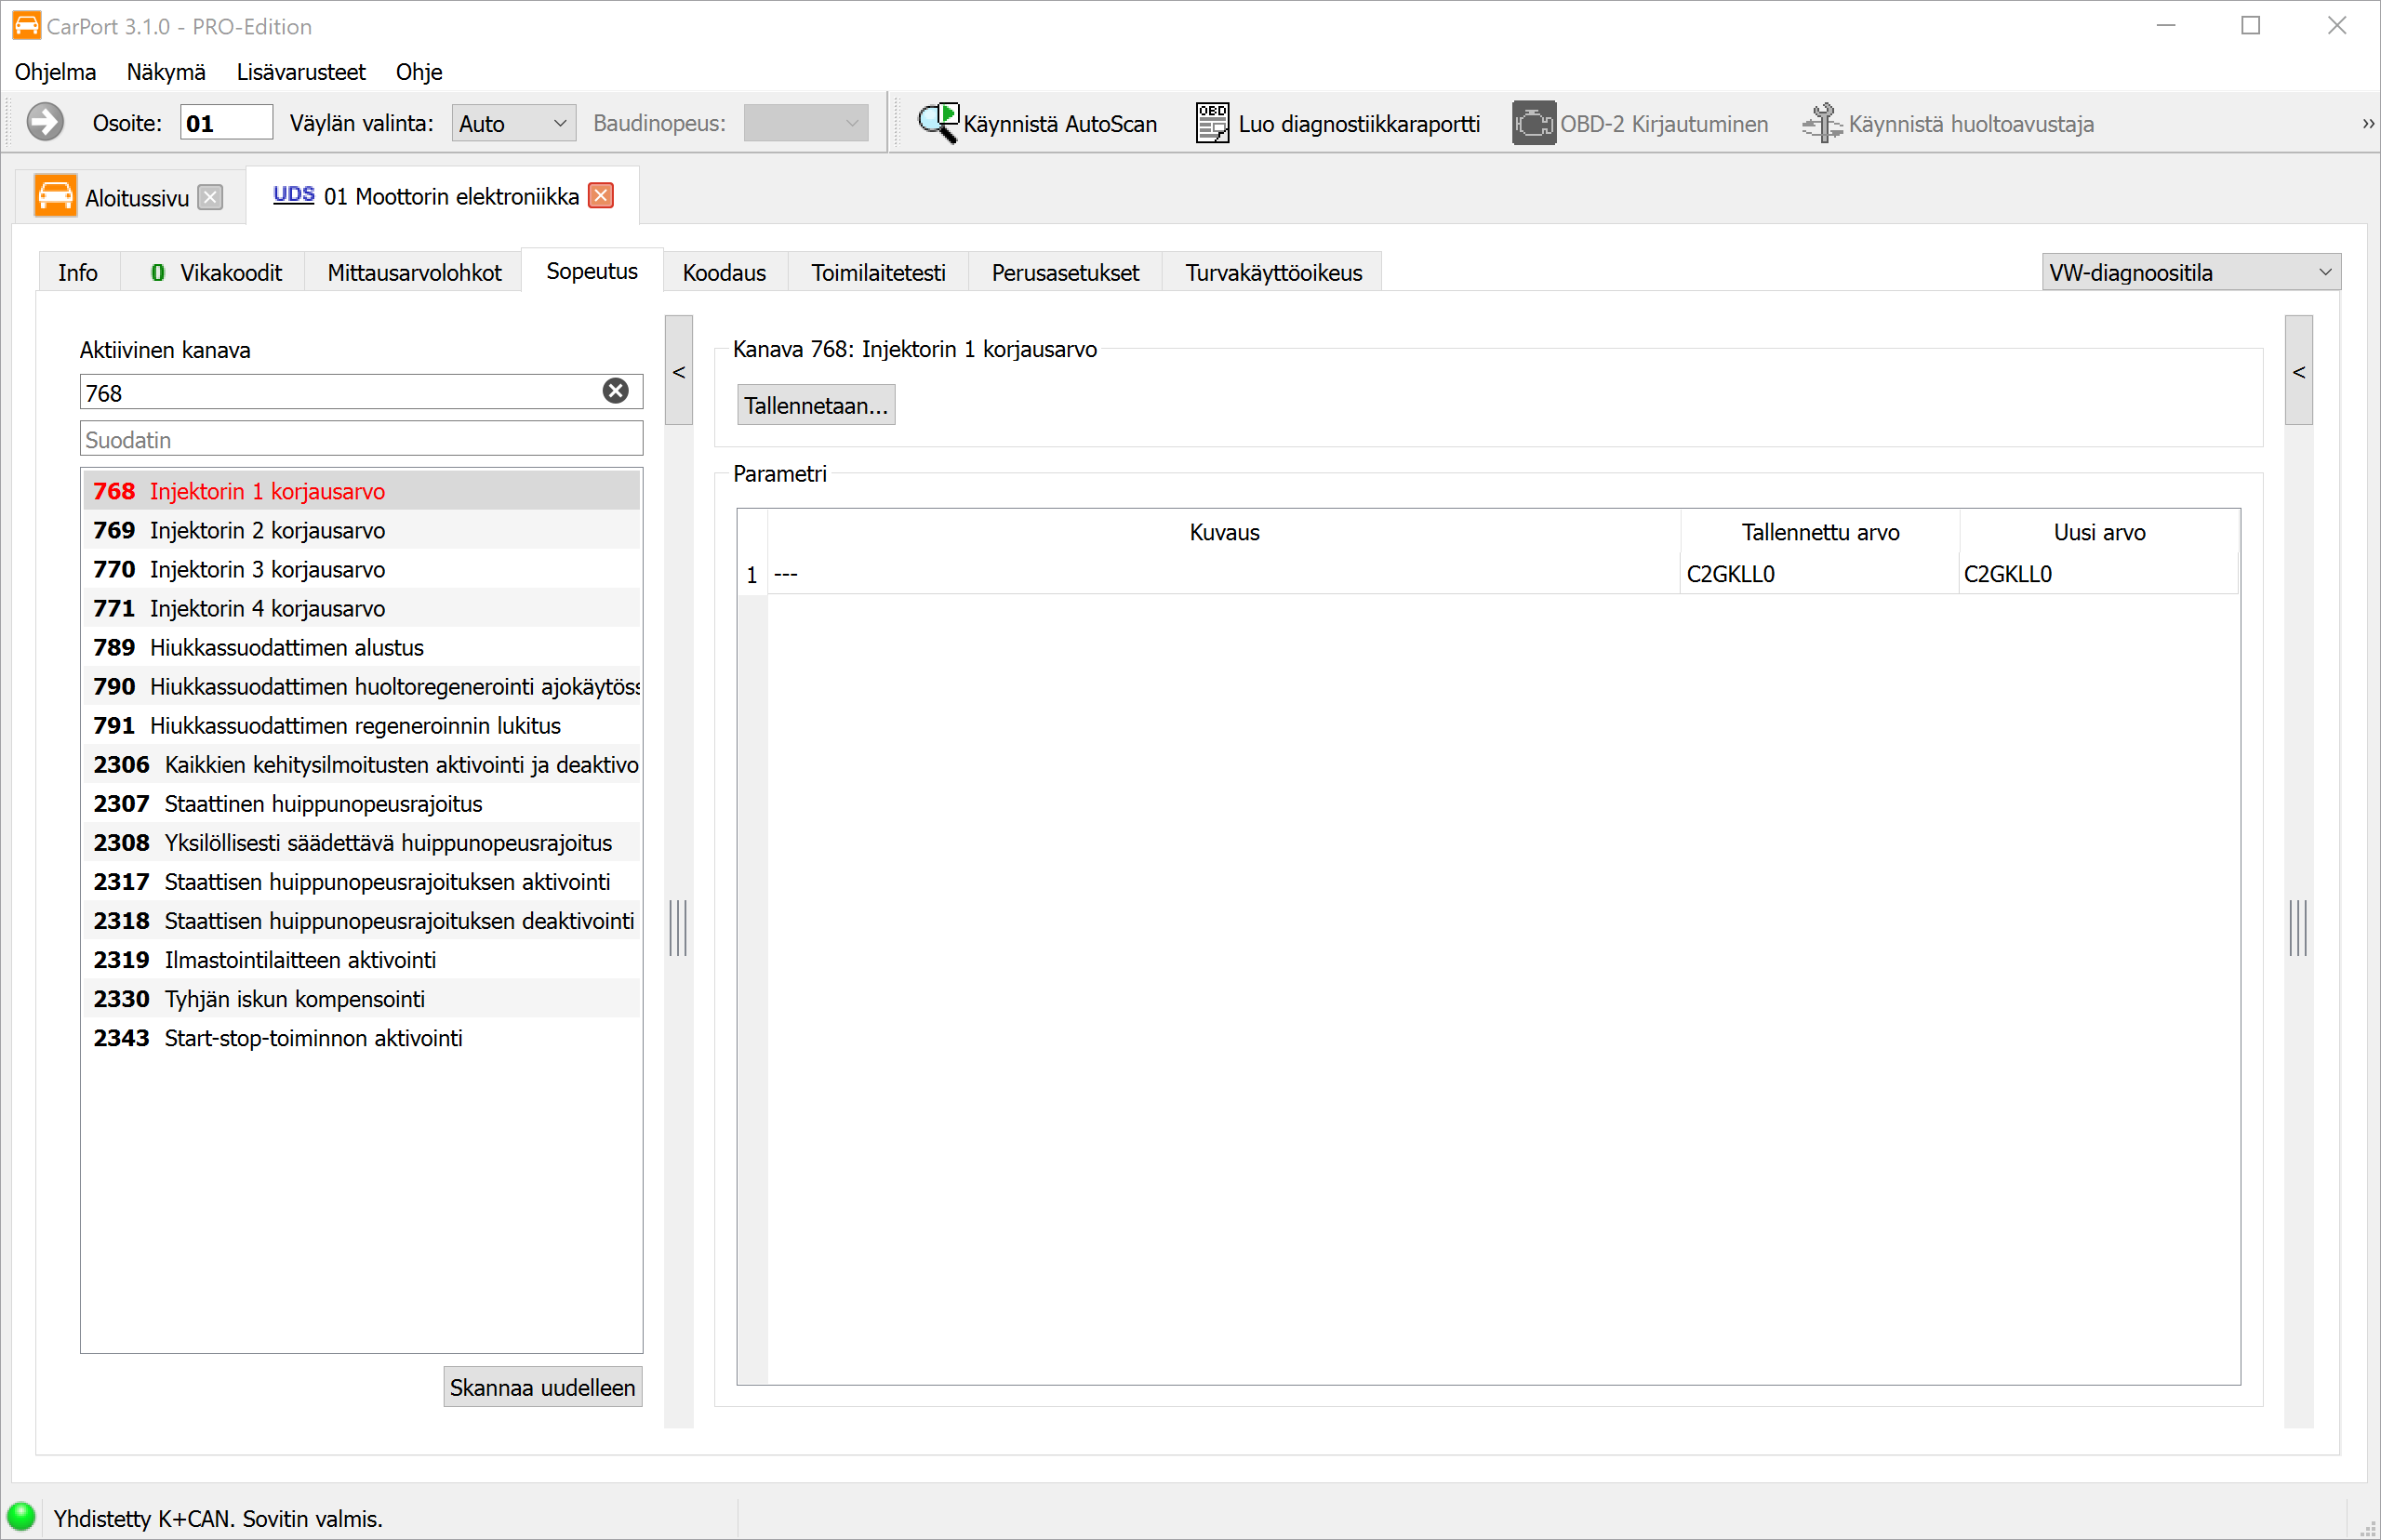Collapse the left channel panel arrow
The width and height of the screenshot is (2381, 1540).
[x=678, y=371]
